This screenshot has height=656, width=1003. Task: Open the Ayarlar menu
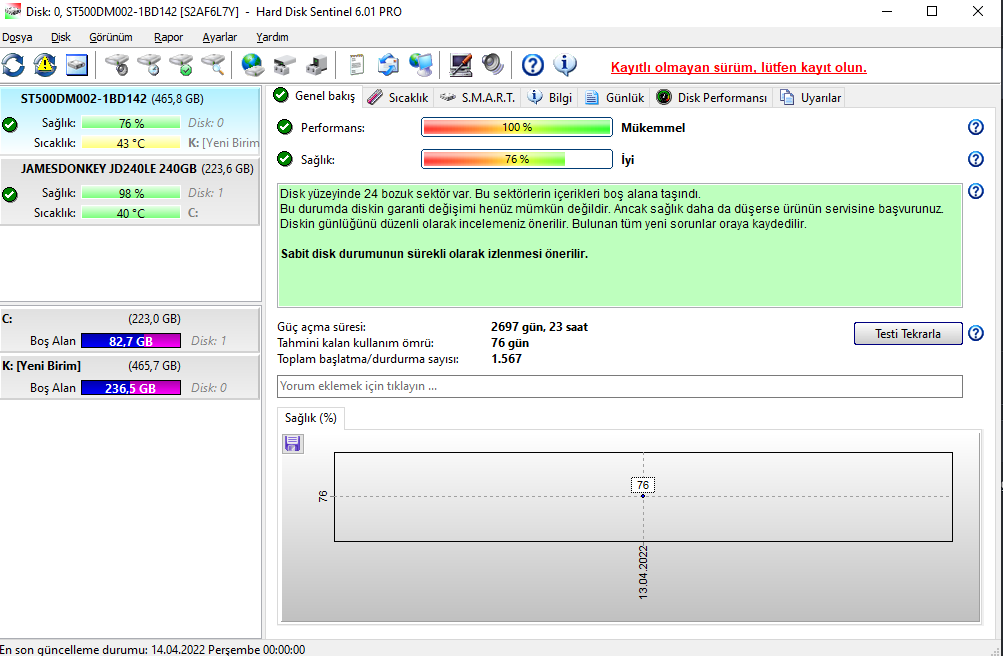coord(219,37)
